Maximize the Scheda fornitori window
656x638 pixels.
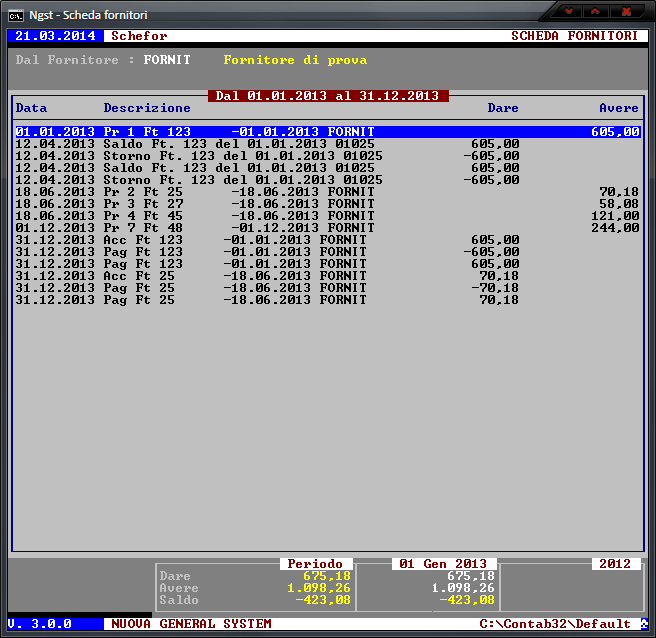[595, 11]
